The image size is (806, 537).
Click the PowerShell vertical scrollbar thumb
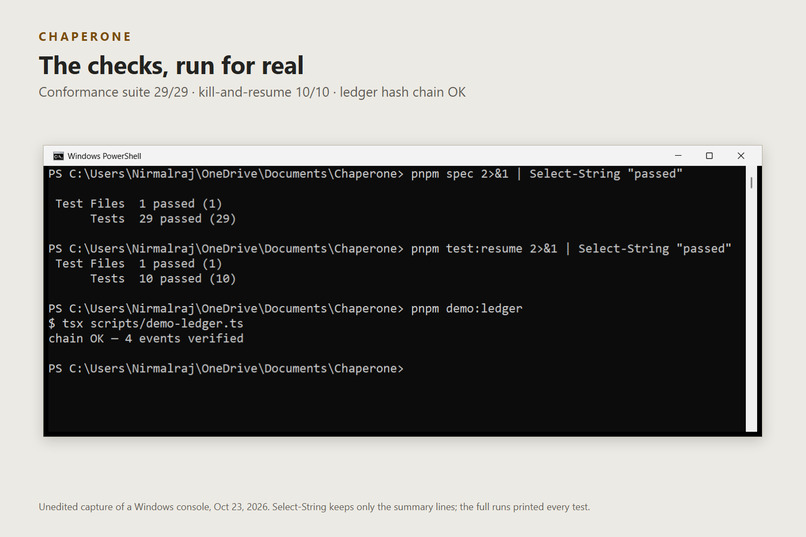(751, 182)
